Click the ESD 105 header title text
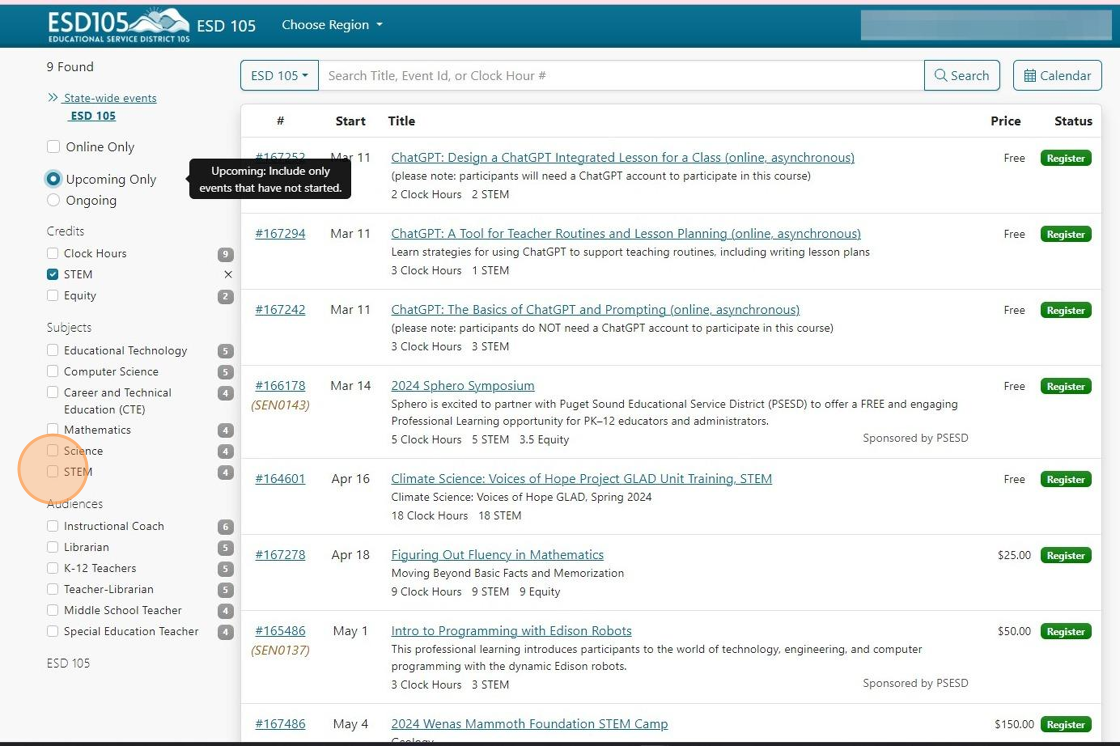 pyautogui.click(x=226, y=26)
